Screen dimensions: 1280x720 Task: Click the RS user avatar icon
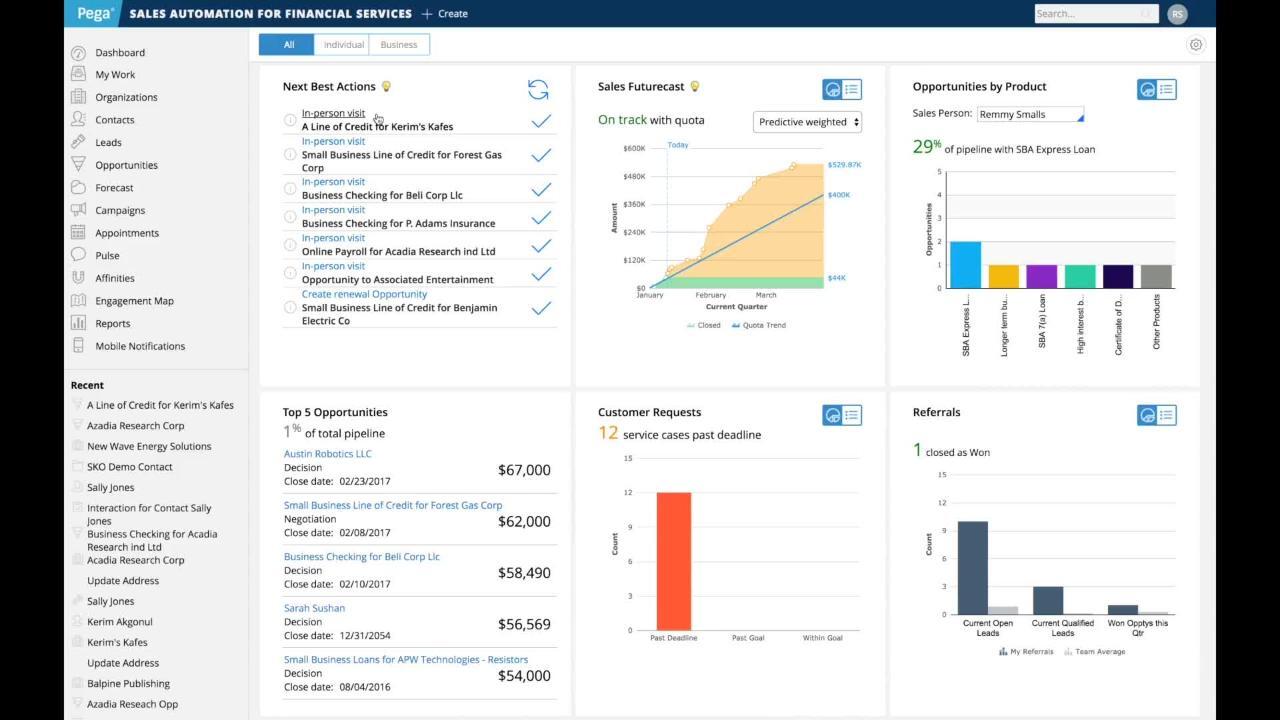[1177, 14]
